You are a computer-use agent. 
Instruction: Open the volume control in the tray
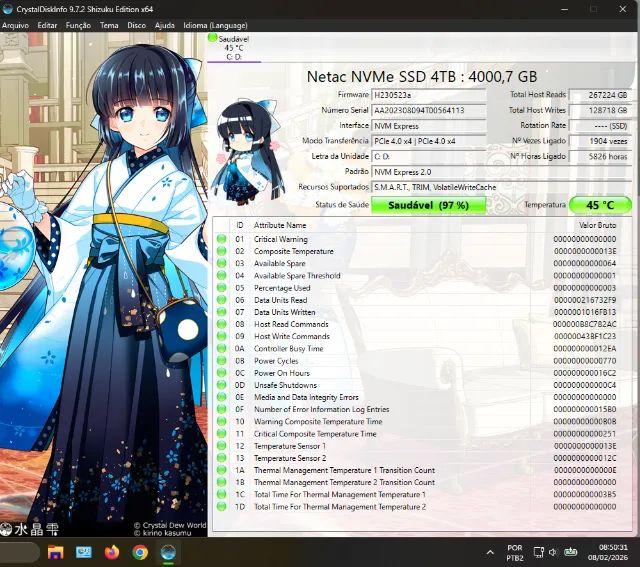coord(553,552)
